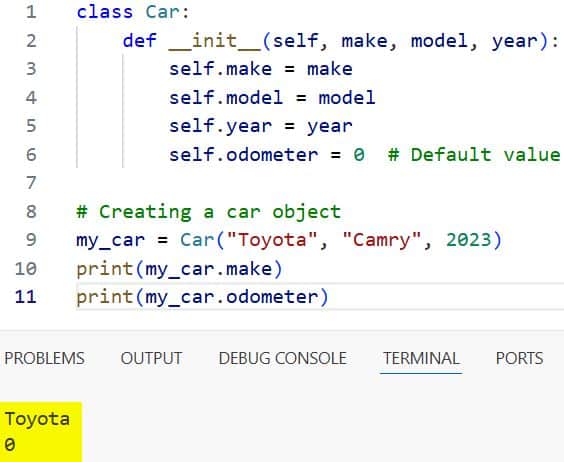Click '# Default value' comment
Image resolution: width=564 pixels, height=462 pixels.
pyautogui.click(x=474, y=155)
